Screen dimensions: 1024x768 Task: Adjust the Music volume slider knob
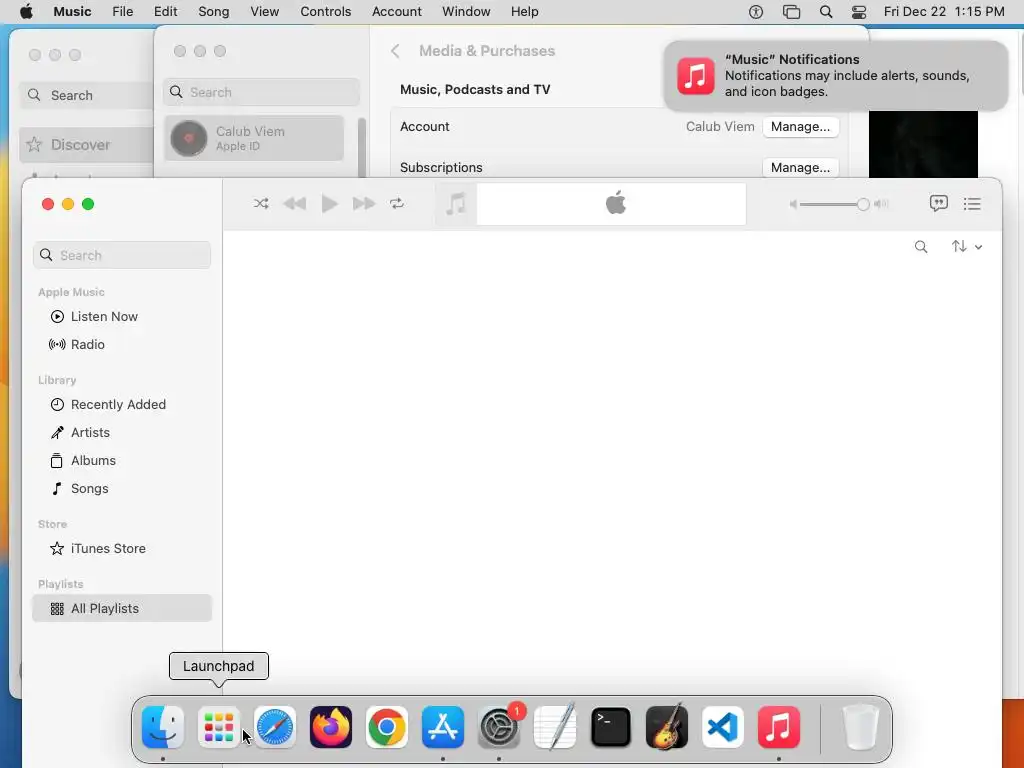point(863,204)
